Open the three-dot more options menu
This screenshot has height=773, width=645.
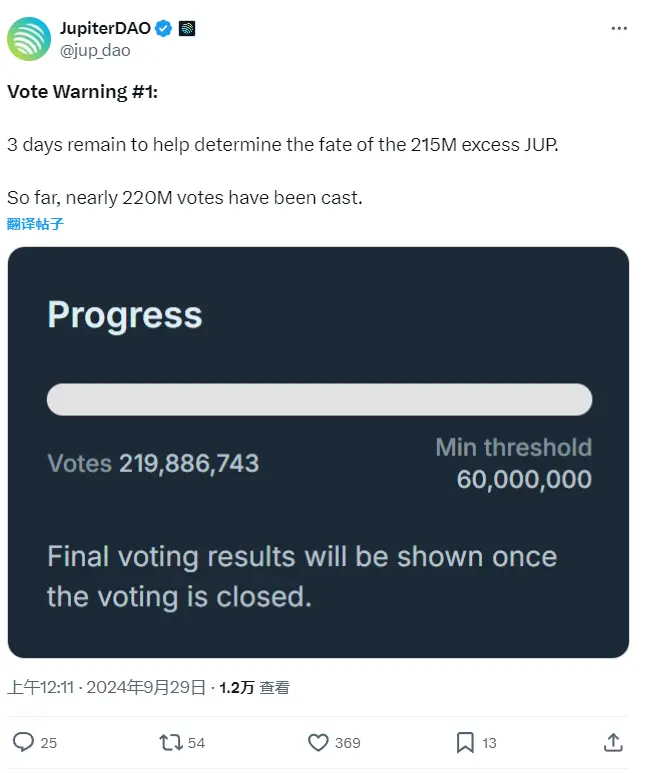(x=619, y=29)
